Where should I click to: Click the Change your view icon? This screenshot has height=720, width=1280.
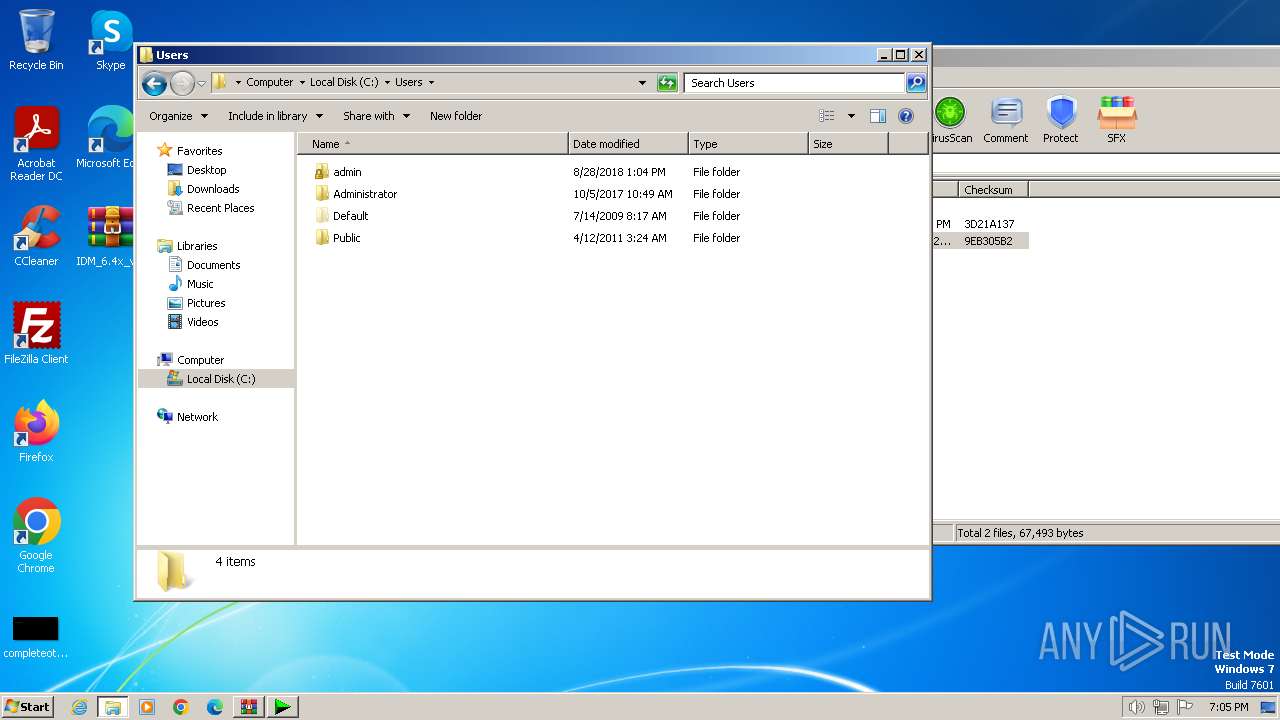827,116
